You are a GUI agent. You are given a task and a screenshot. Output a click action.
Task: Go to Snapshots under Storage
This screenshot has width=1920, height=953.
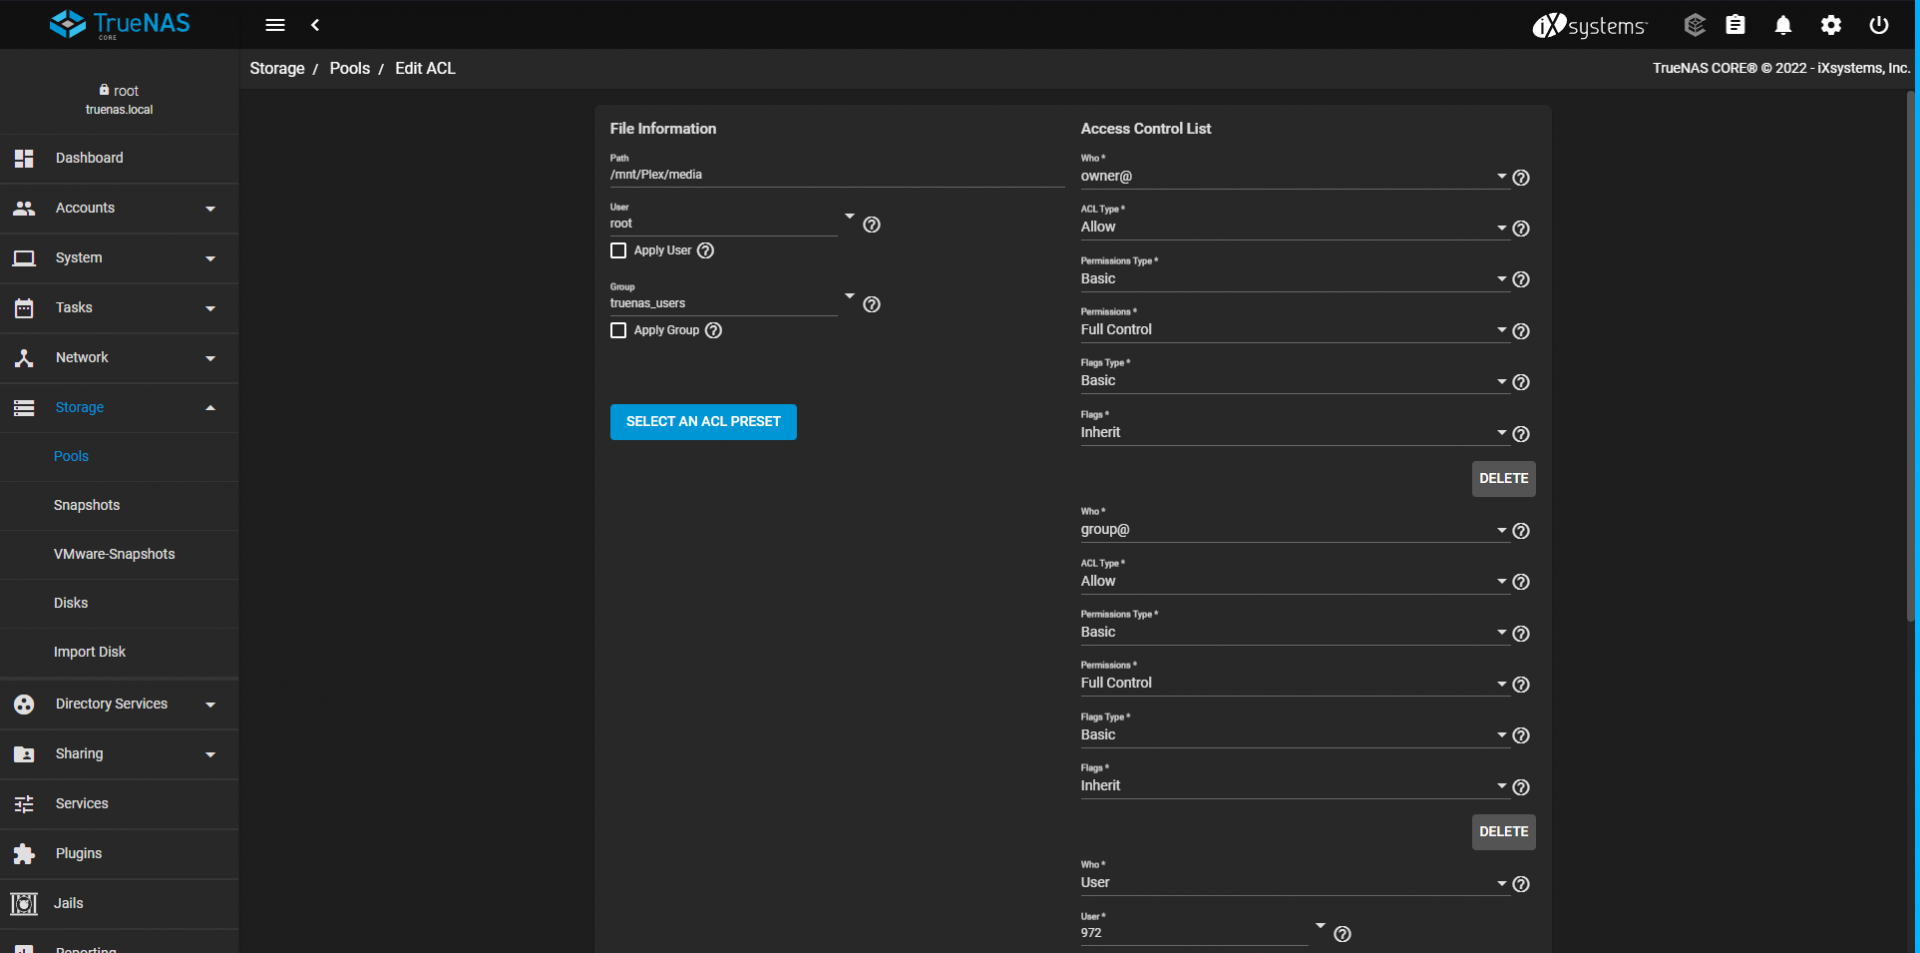point(119,506)
